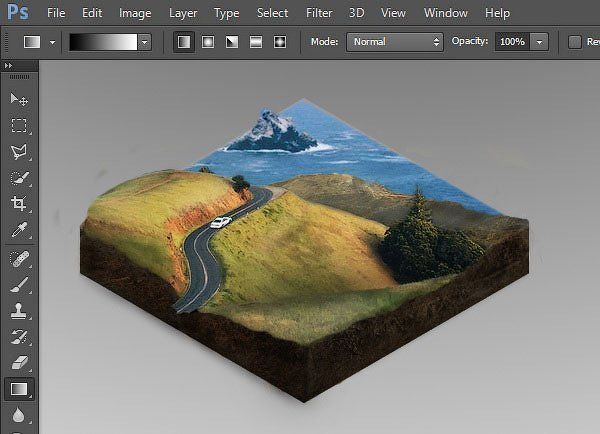Click the snowy mountain peak on canvas
The height and width of the screenshot is (434, 600).
pos(273,132)
